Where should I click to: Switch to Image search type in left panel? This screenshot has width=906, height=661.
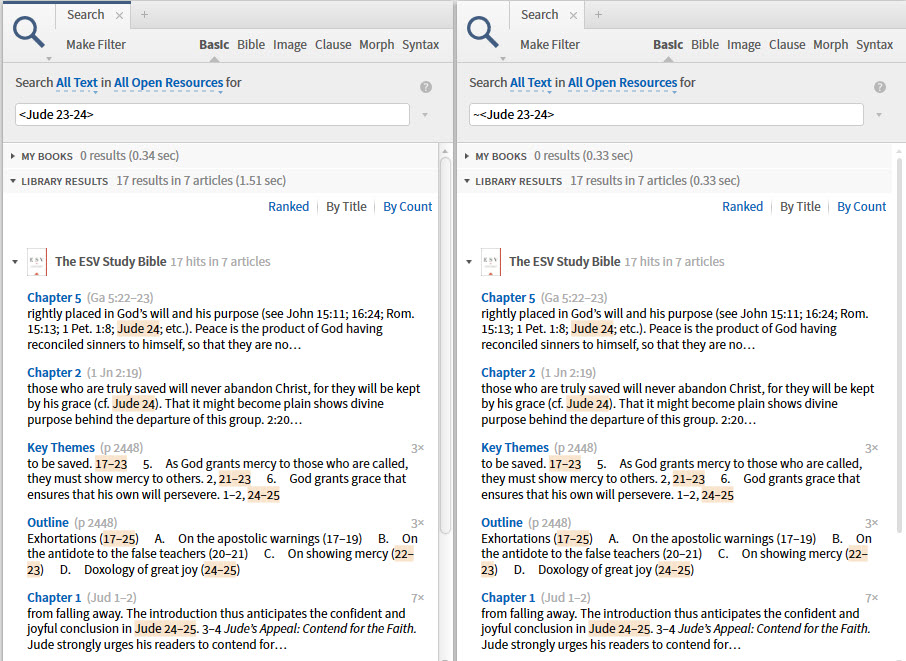tap(290, 44)
